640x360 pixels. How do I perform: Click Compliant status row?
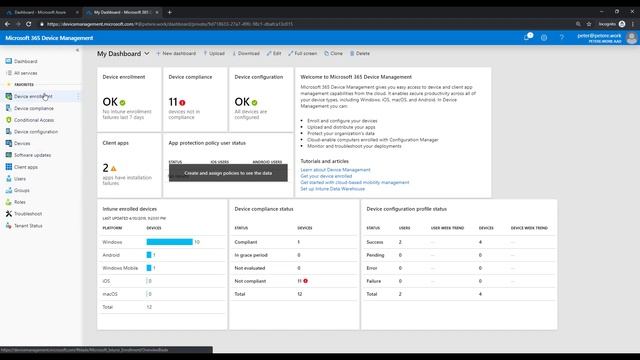pyautogui.click(x=294, y=242)
